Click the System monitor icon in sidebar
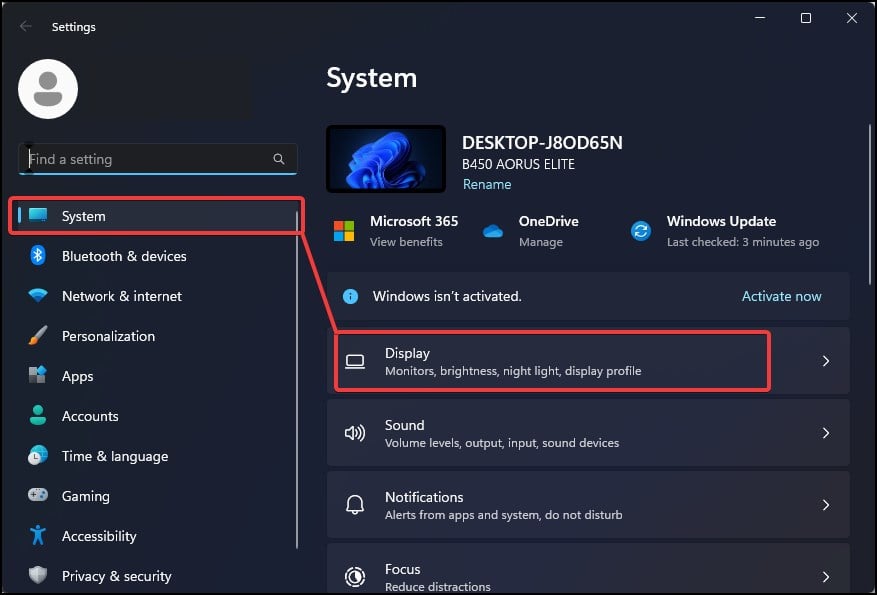 38,215
